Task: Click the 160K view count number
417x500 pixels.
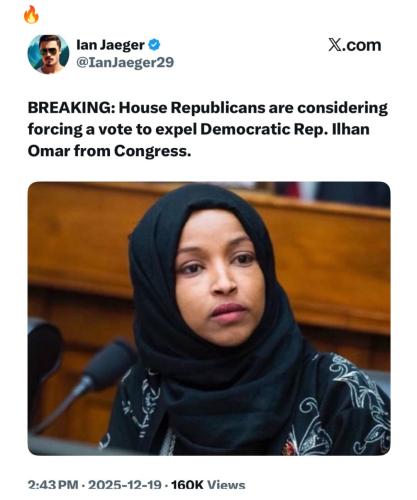Action: 187,485
